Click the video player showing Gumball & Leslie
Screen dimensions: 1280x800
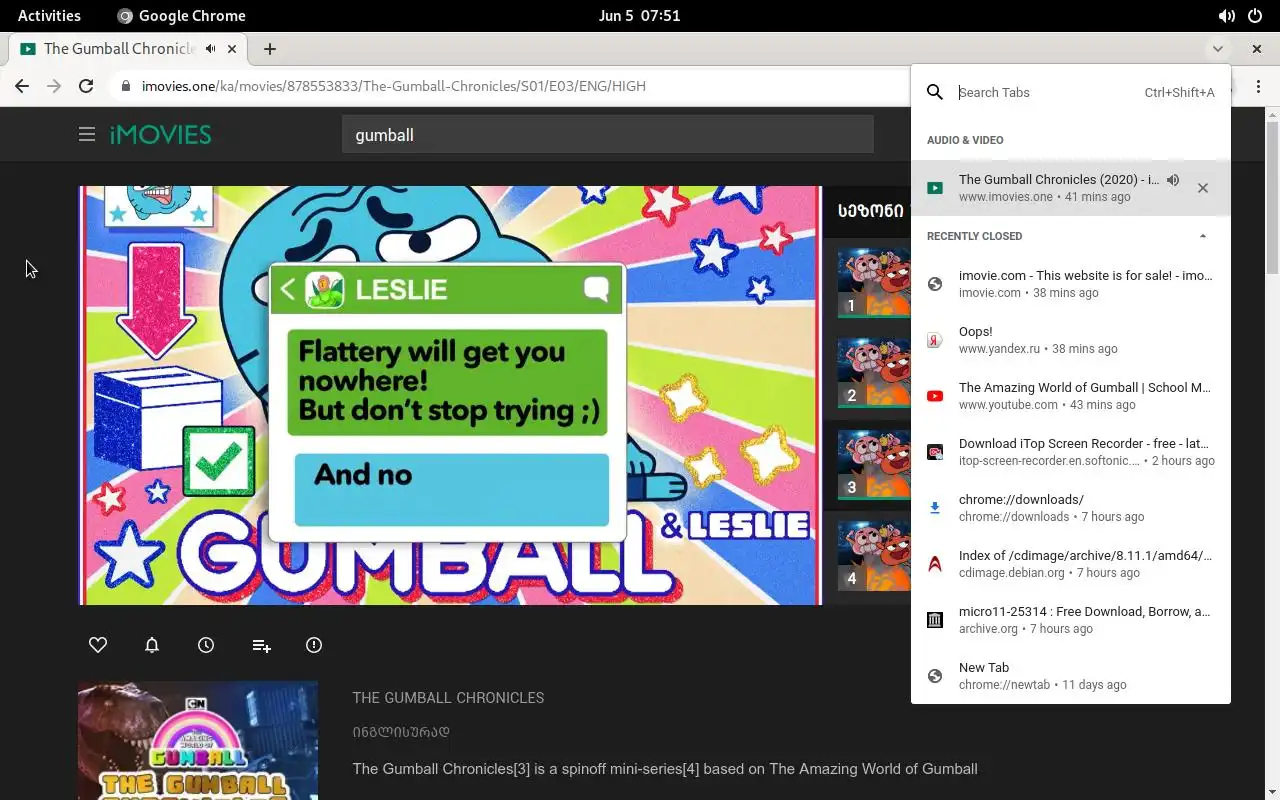tap(450, 395)
